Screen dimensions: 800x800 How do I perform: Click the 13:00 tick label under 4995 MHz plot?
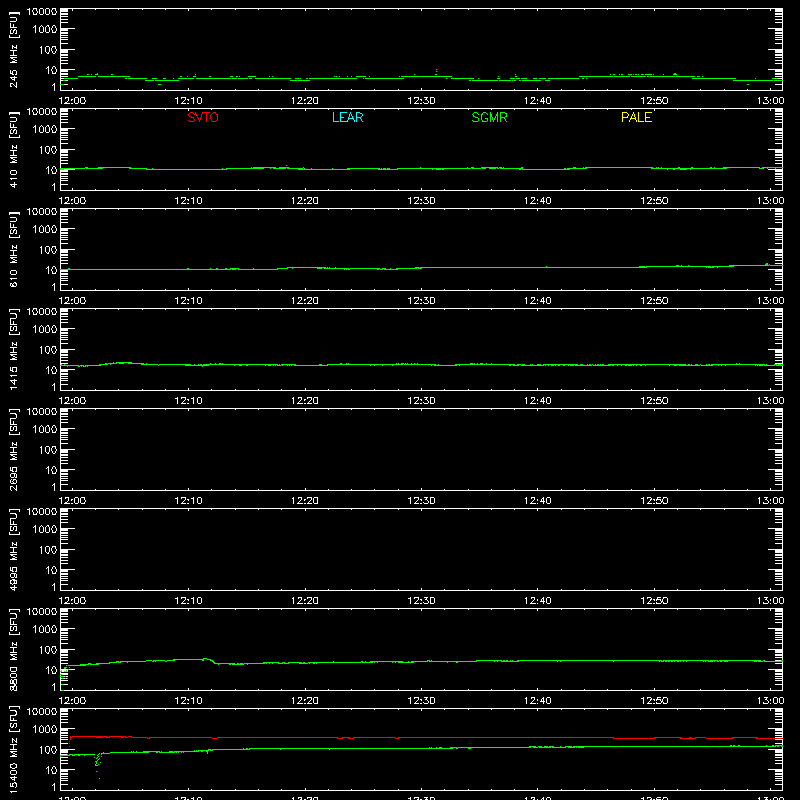[770, 601]
